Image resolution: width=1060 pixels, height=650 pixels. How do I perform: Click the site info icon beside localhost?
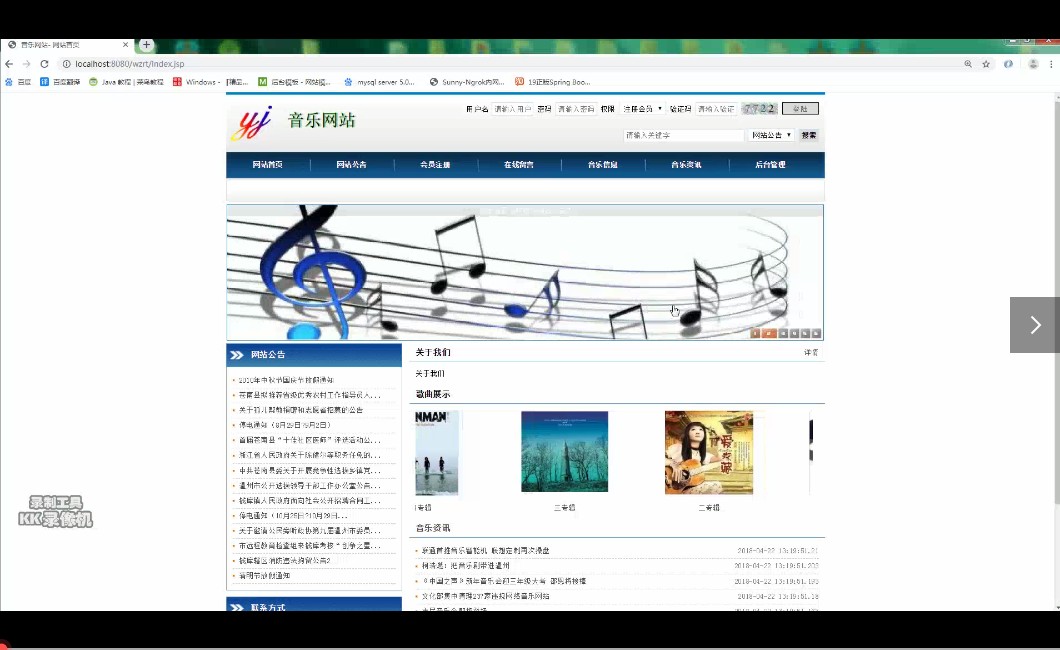pyautogui.click(x=66, y=64)
